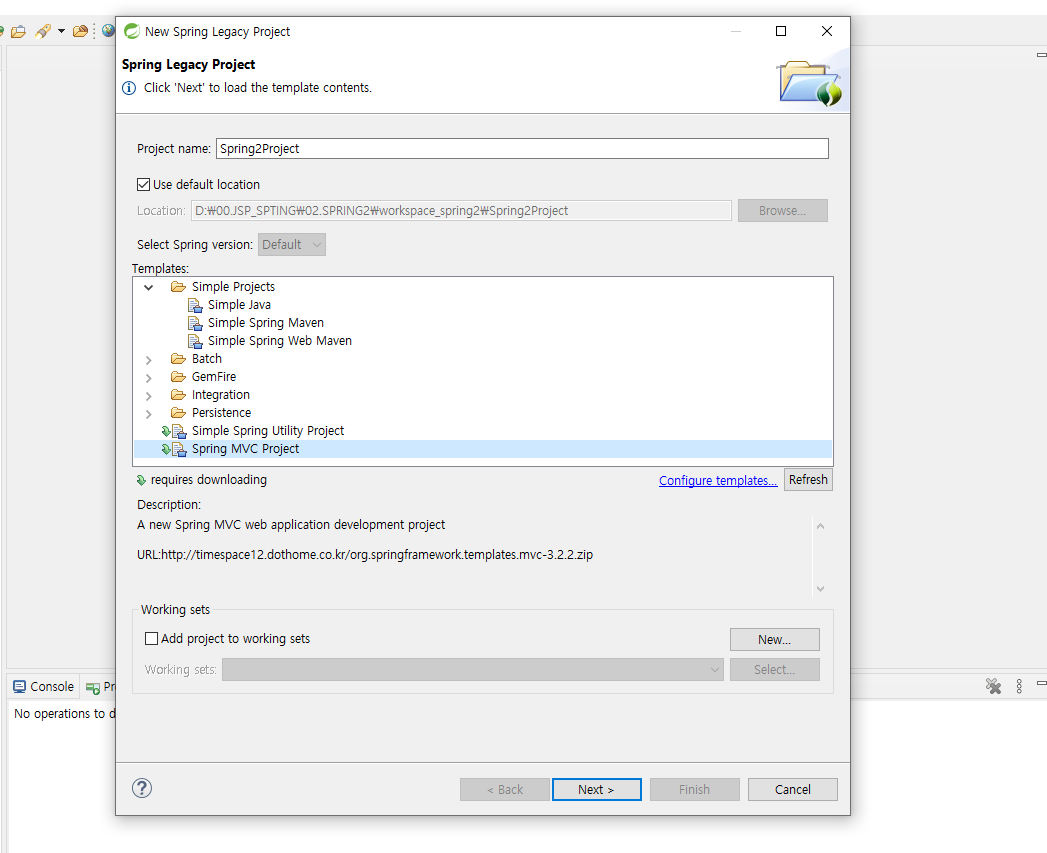The image size is (1047, 853).
Task: Minimize the Eclipse editor area at top right
Action: (1041, 55)
